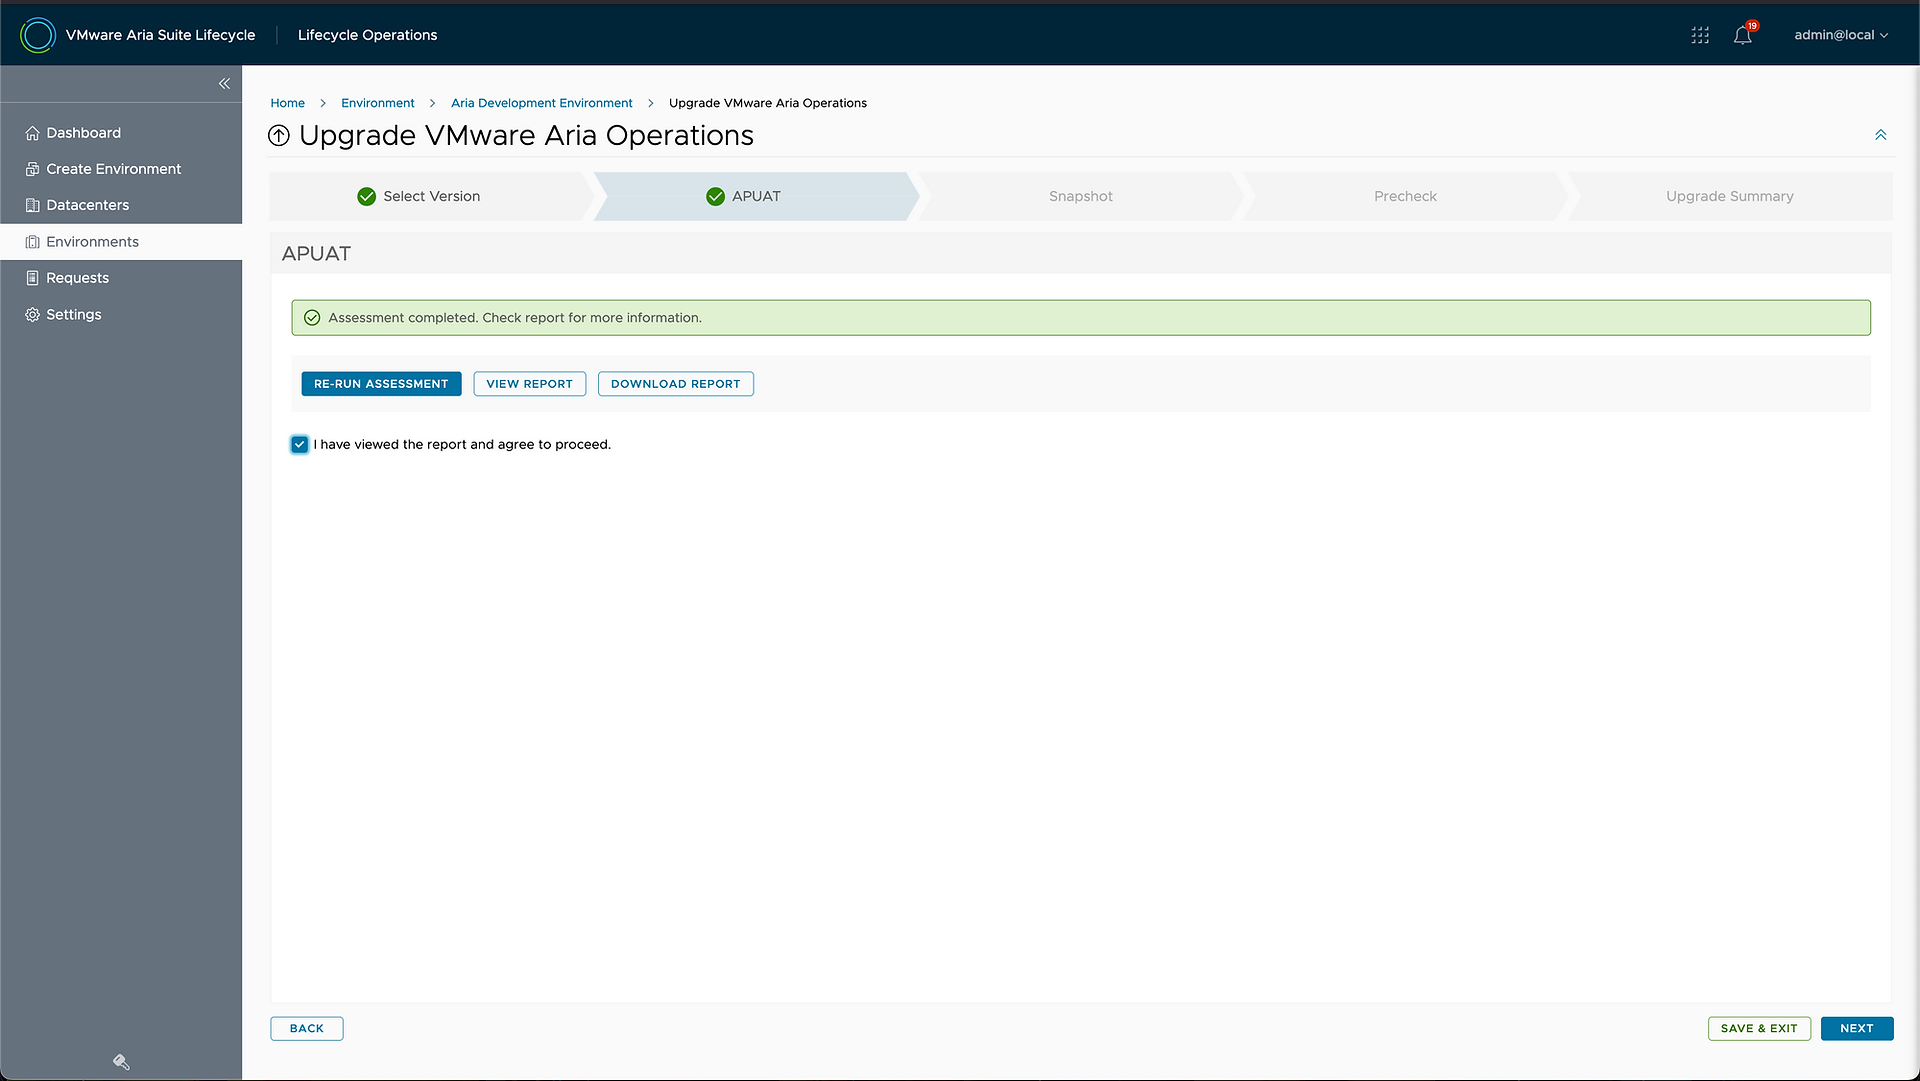Collapse the page header with double chevron
The image size is (1920, 1081).
pyautogui.click(x=1880, y=135)
